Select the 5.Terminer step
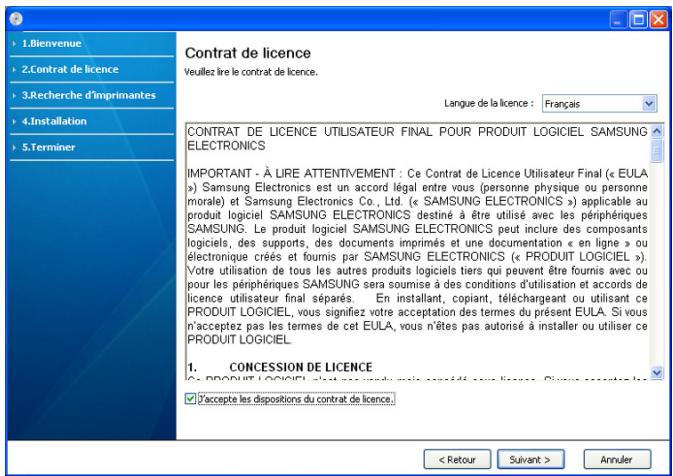Viewport: 673px width, 476px height. 48,147
